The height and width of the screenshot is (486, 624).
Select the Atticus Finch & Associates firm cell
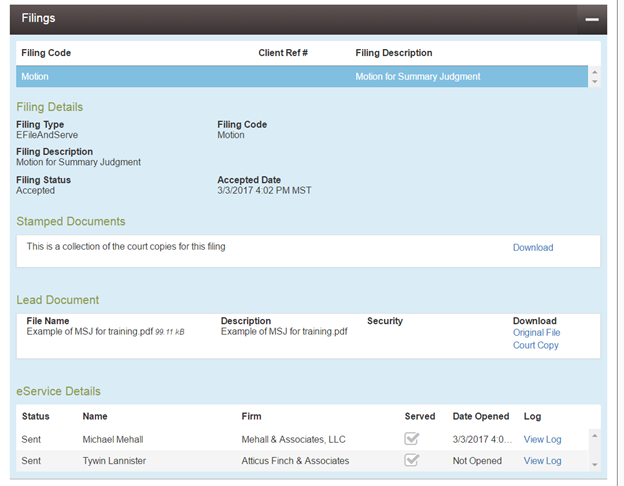295,461
